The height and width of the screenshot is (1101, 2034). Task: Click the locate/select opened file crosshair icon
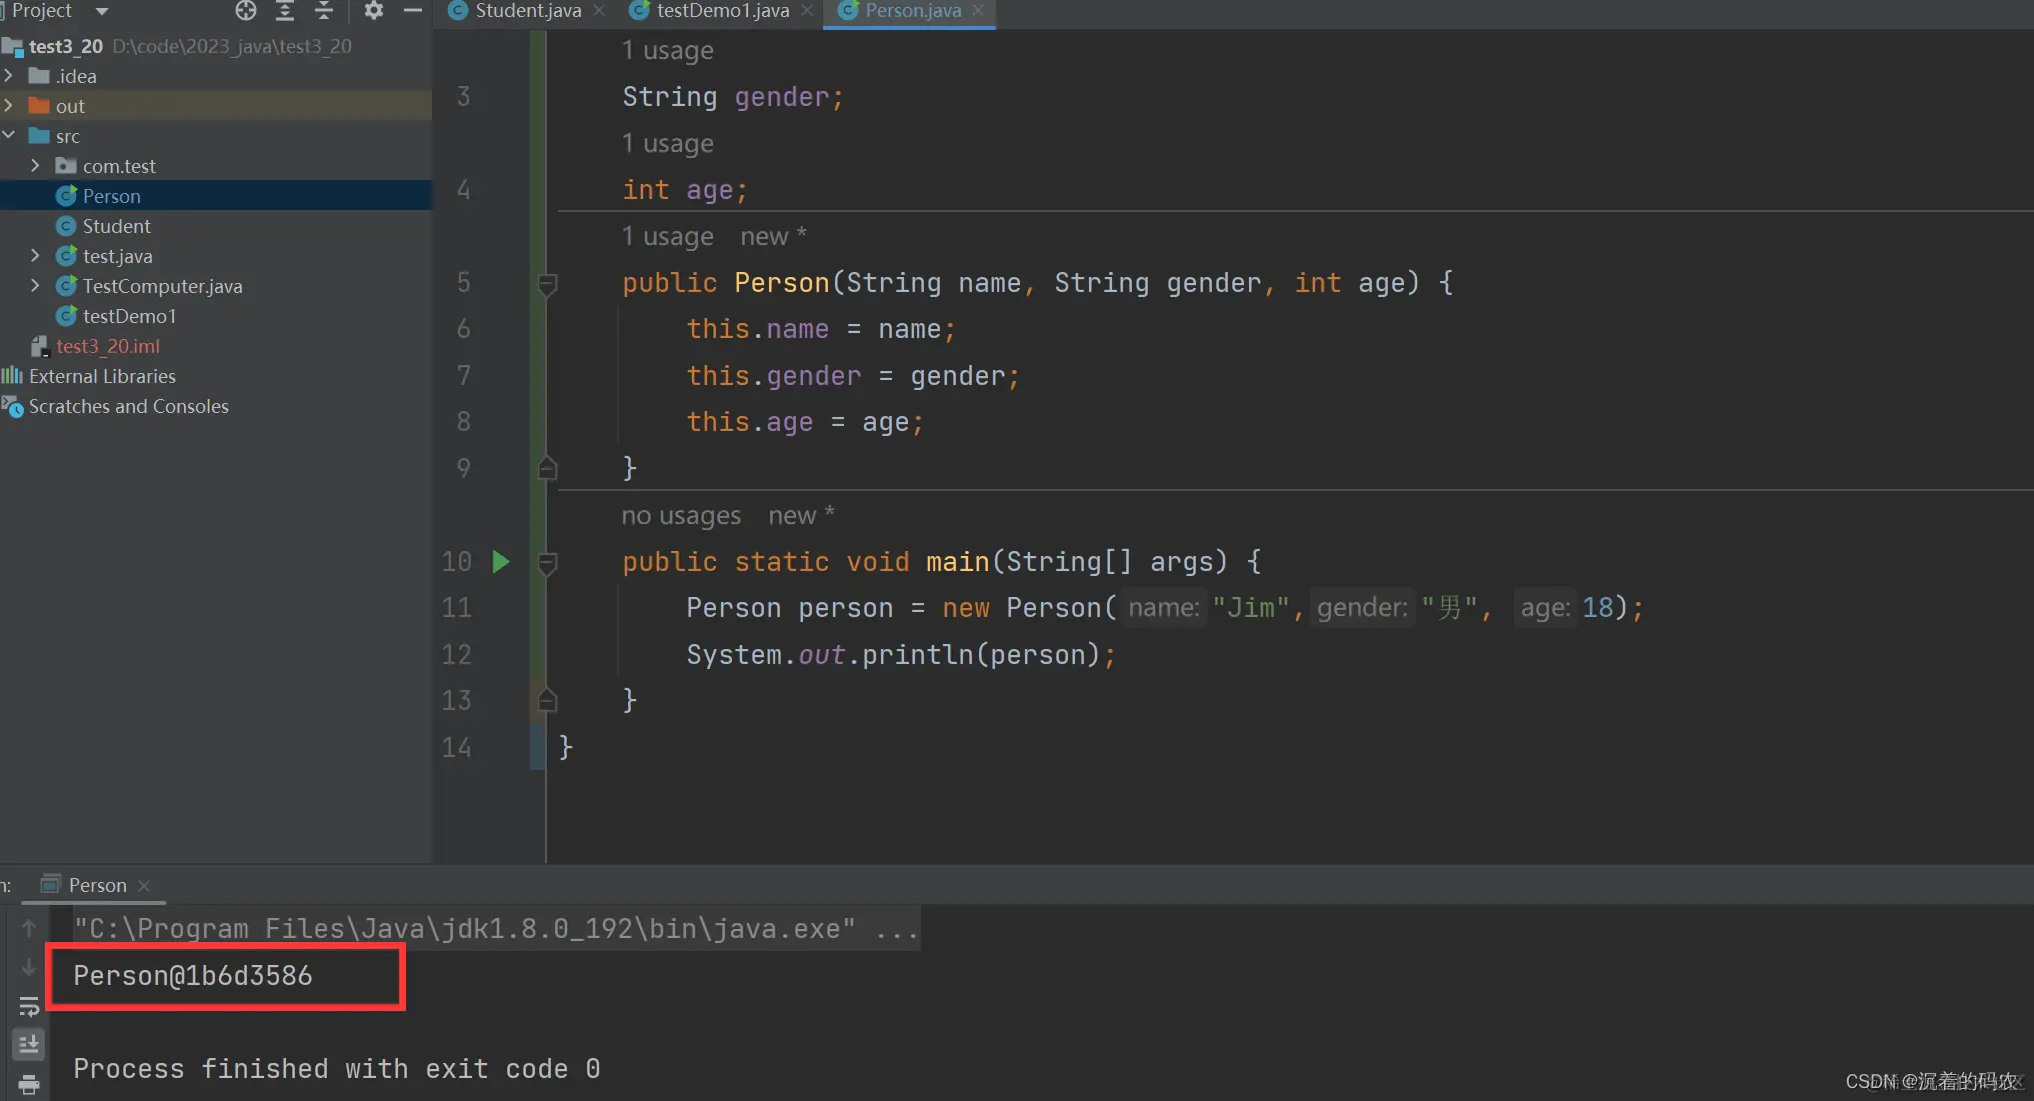[246, 11]
